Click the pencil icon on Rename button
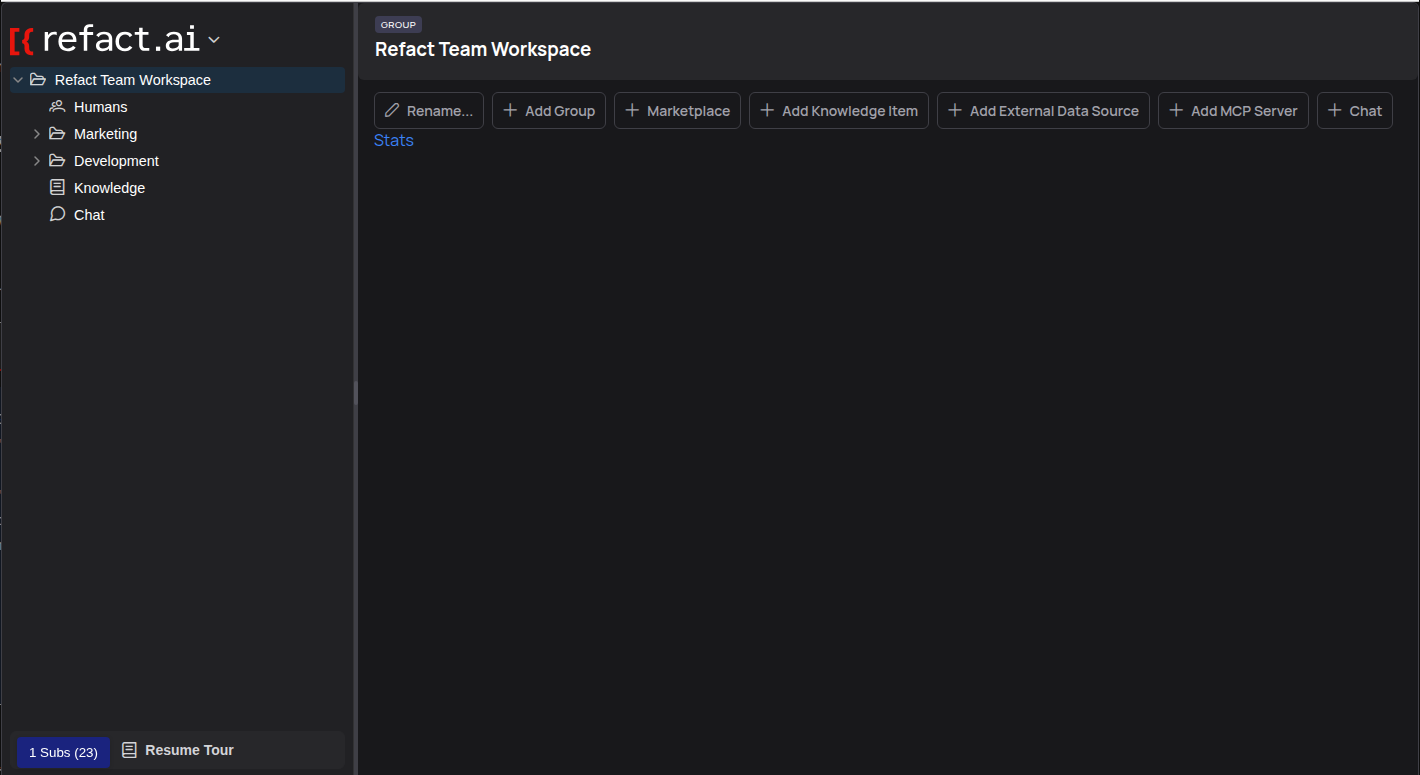The height and width of the screenshot is (775, 1420). pos(392,111)
